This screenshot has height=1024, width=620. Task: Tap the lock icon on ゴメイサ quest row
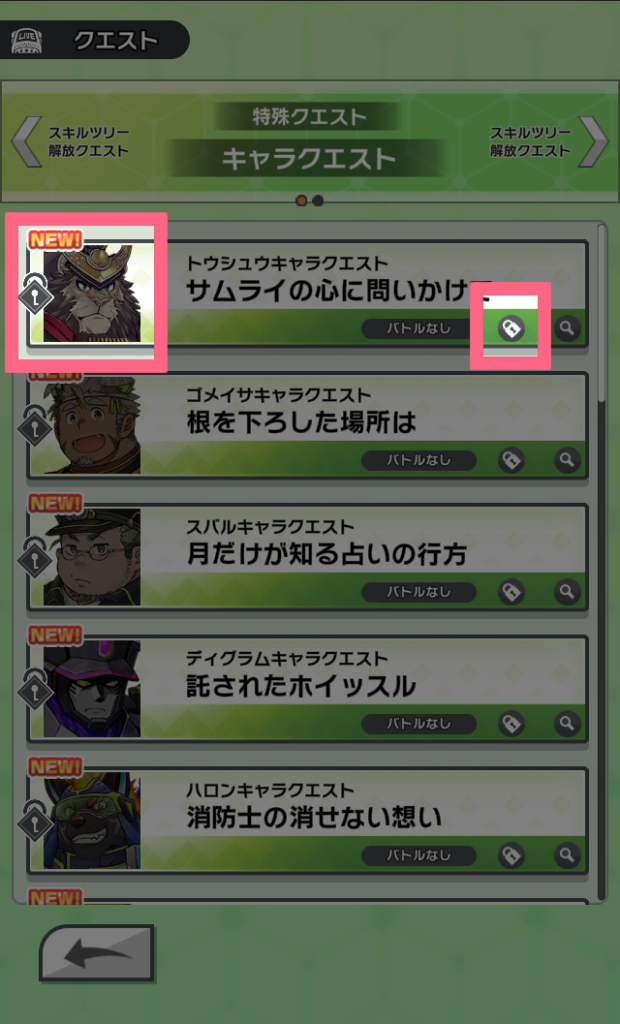(511, 460)
